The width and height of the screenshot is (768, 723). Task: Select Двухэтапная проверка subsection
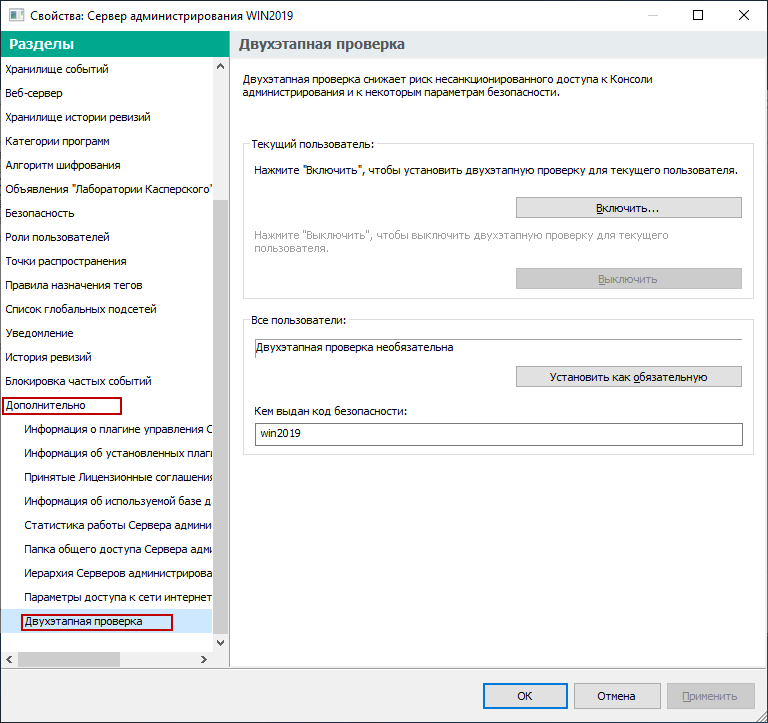[x=106, y=621]
